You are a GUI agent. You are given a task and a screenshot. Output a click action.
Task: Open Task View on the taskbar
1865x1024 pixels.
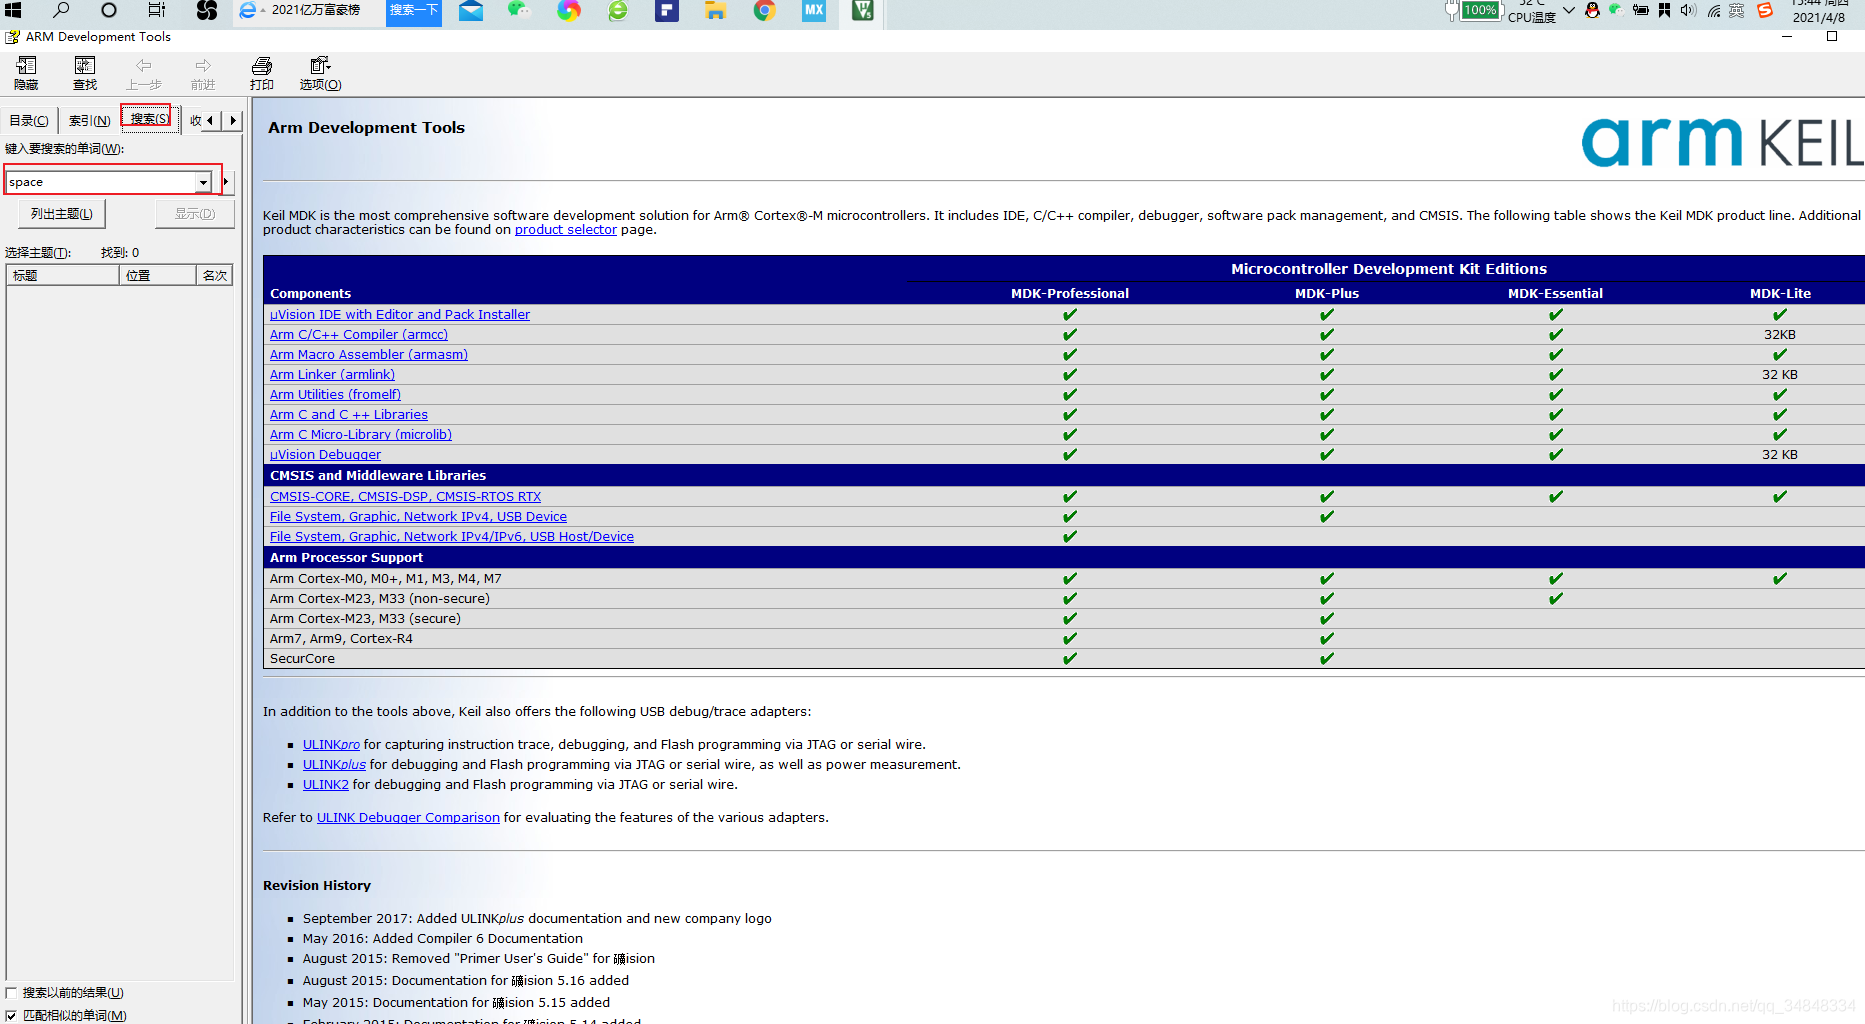[x=157, y=10]
